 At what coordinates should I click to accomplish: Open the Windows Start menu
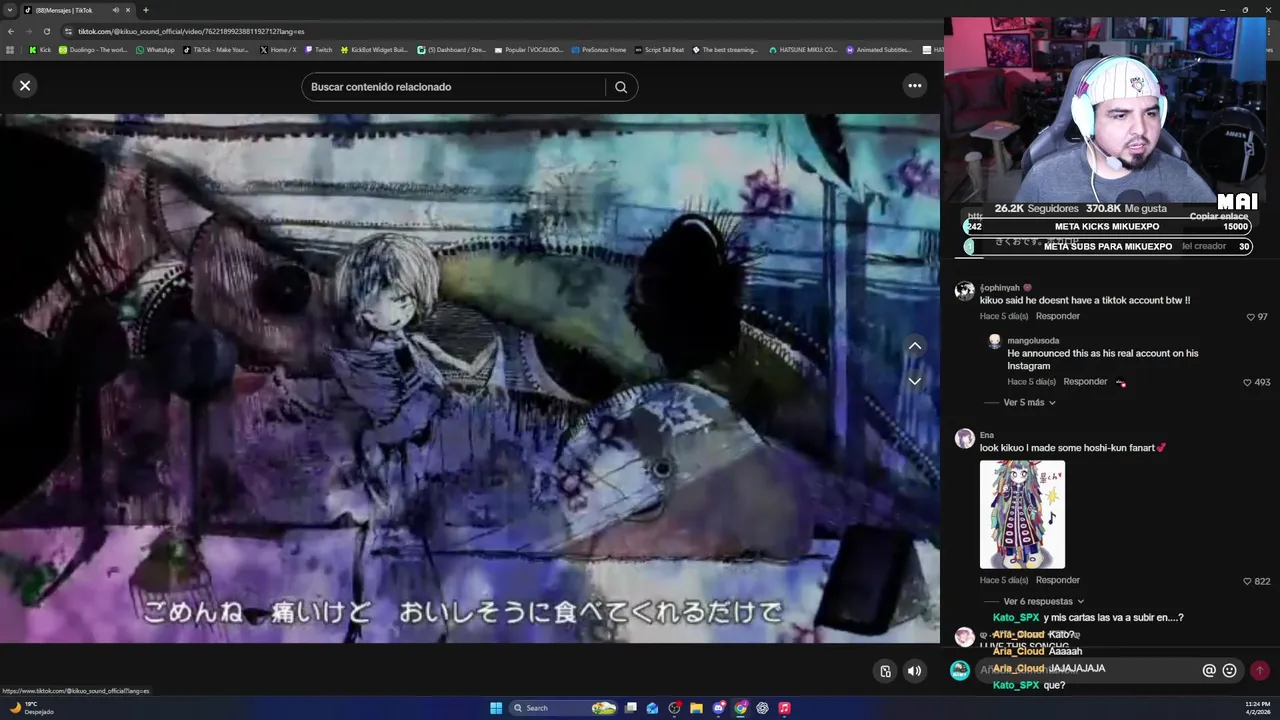click(496, 708)
